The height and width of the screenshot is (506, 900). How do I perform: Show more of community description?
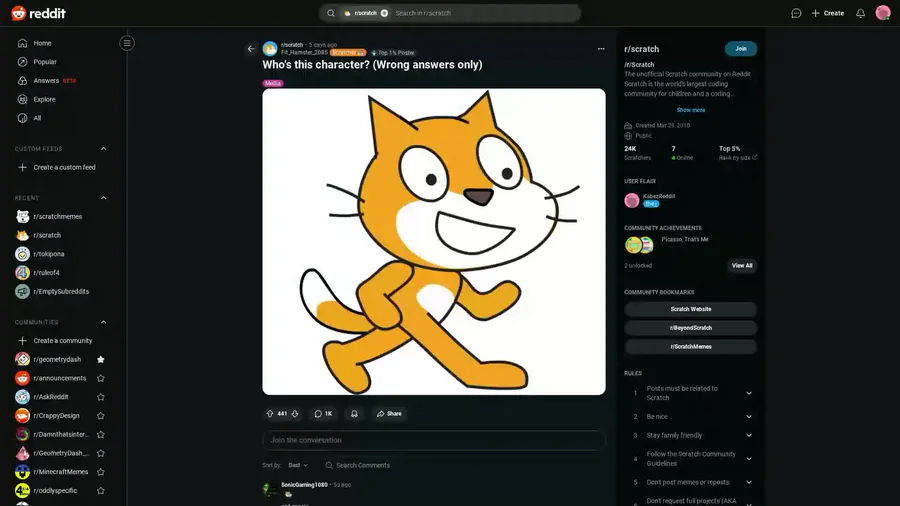coord(690,110)
